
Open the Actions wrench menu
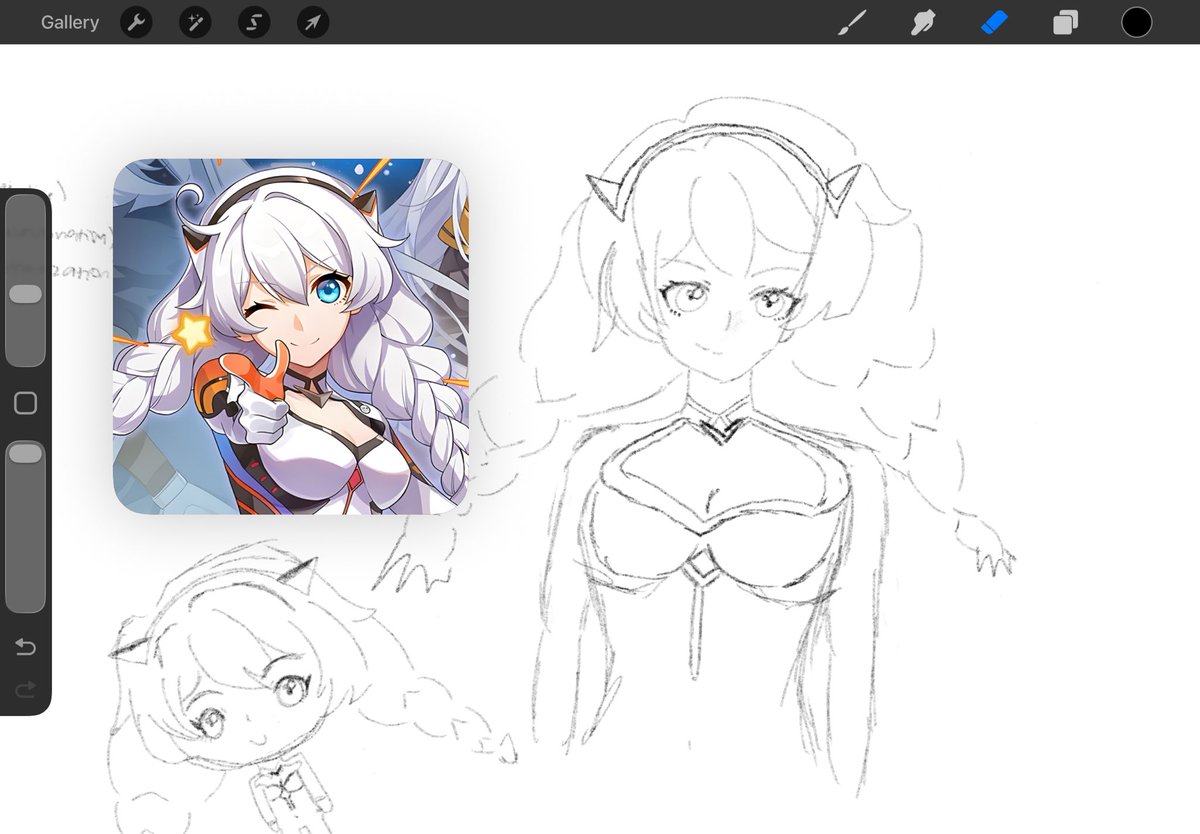(x=136, y=22)
